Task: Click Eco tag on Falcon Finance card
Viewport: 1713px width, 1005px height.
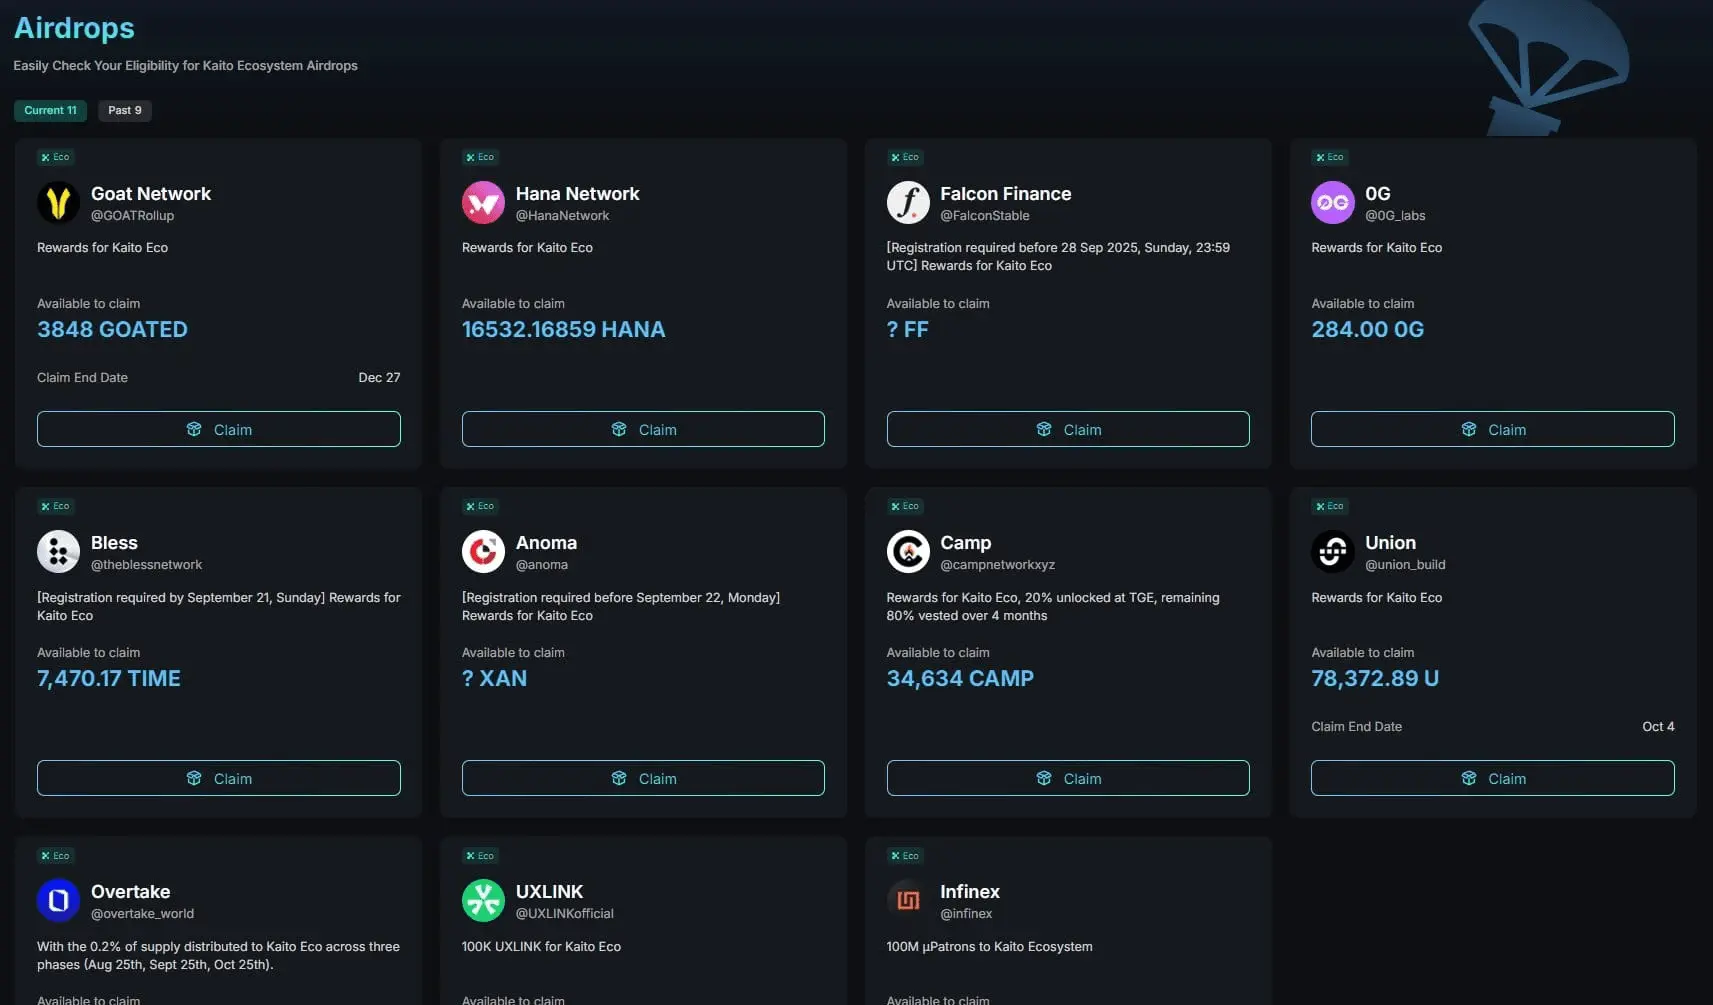Action: 905,157
